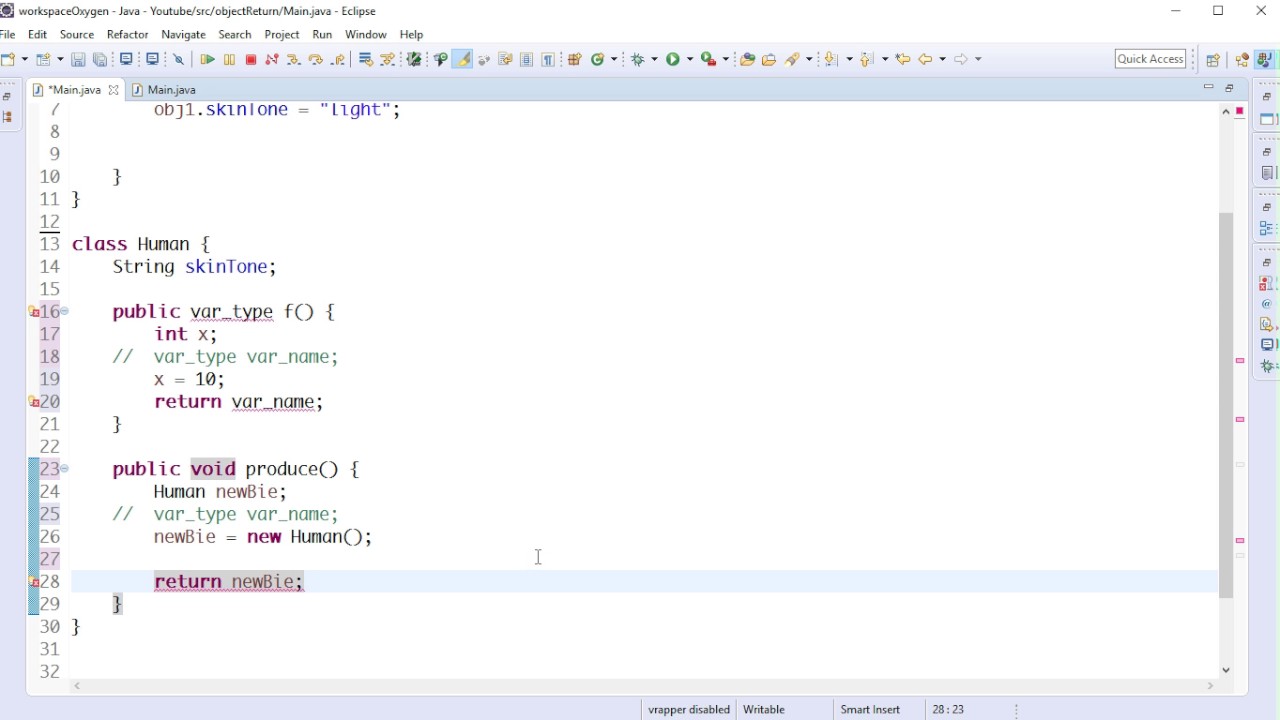Click the Suspend (pause) debug icon
Screen dimensions: 1280x720
pyautogui.click(x=229, y=60)
